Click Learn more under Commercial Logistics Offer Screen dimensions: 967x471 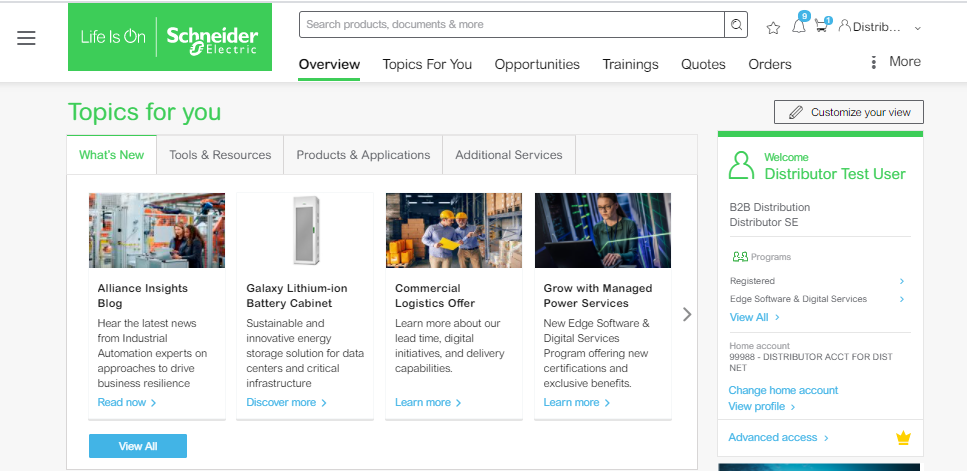pos(428,403)
